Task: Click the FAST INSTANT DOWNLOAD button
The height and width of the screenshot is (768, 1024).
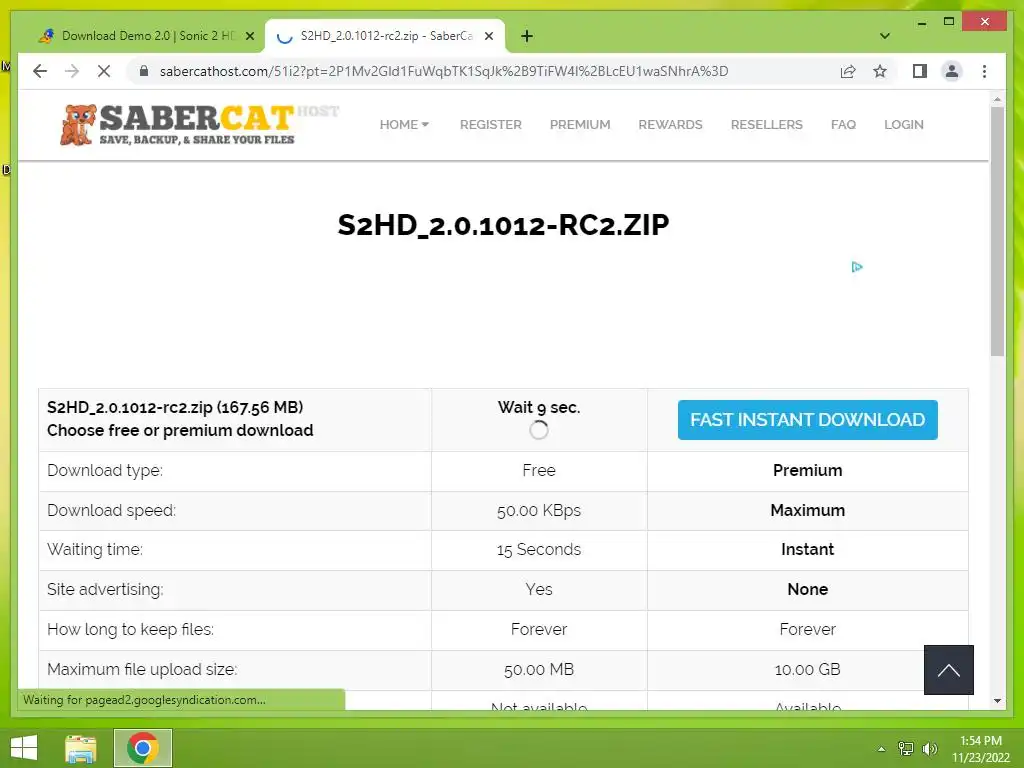Action: pos(807,420)
